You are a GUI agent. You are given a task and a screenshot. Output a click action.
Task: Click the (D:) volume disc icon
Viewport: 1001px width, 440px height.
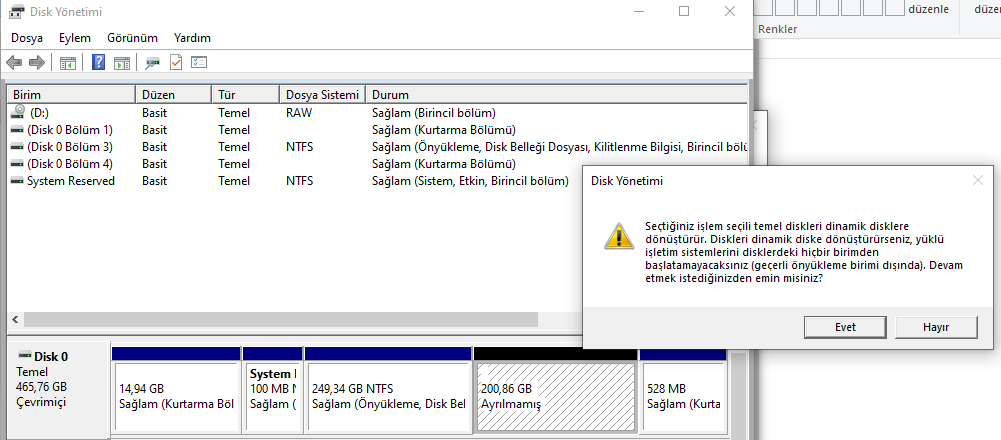(18, 112)
